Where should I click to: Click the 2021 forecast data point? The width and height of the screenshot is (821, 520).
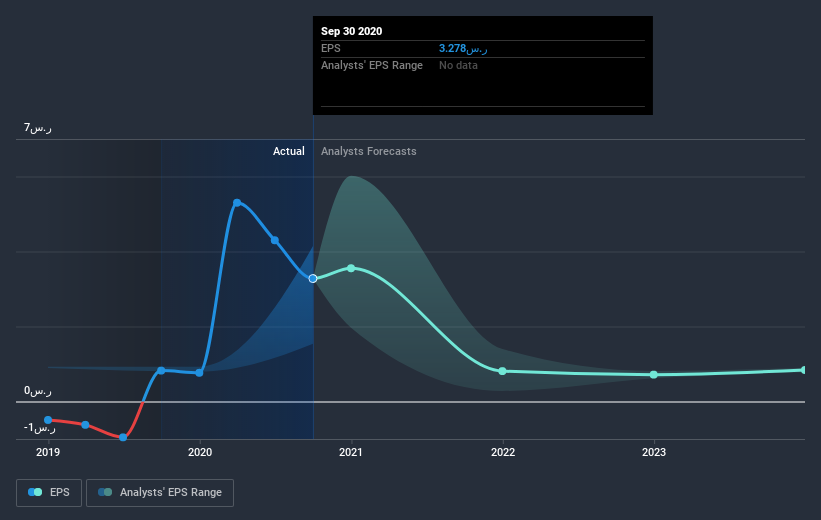point(351,268)
